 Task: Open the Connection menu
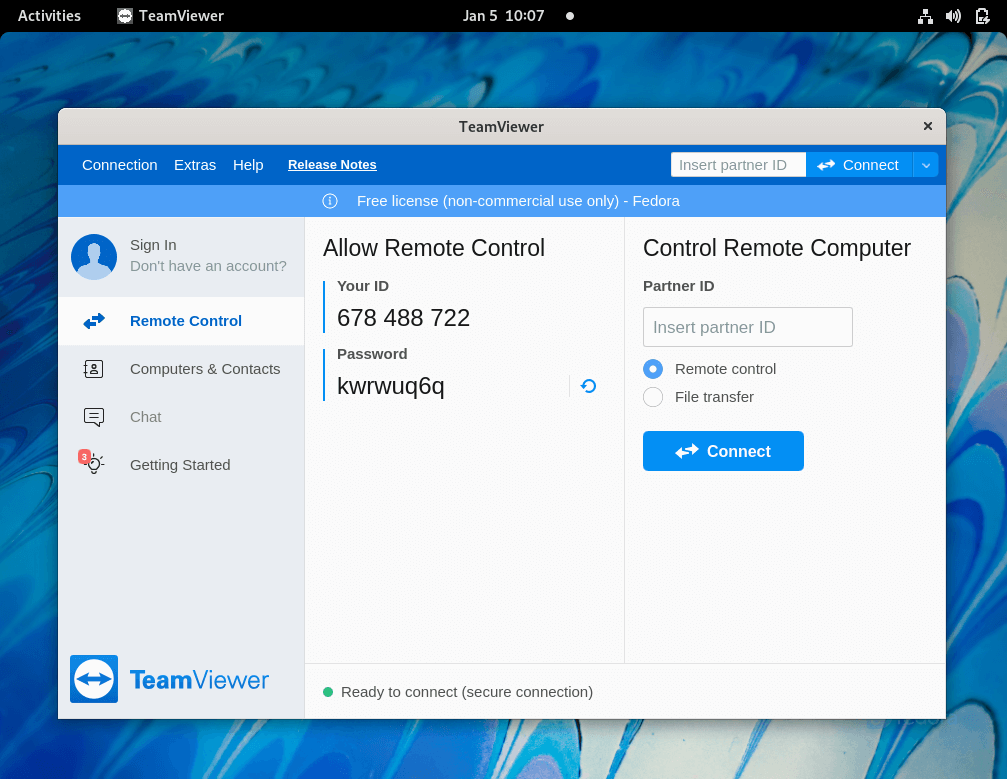point(119,164)
